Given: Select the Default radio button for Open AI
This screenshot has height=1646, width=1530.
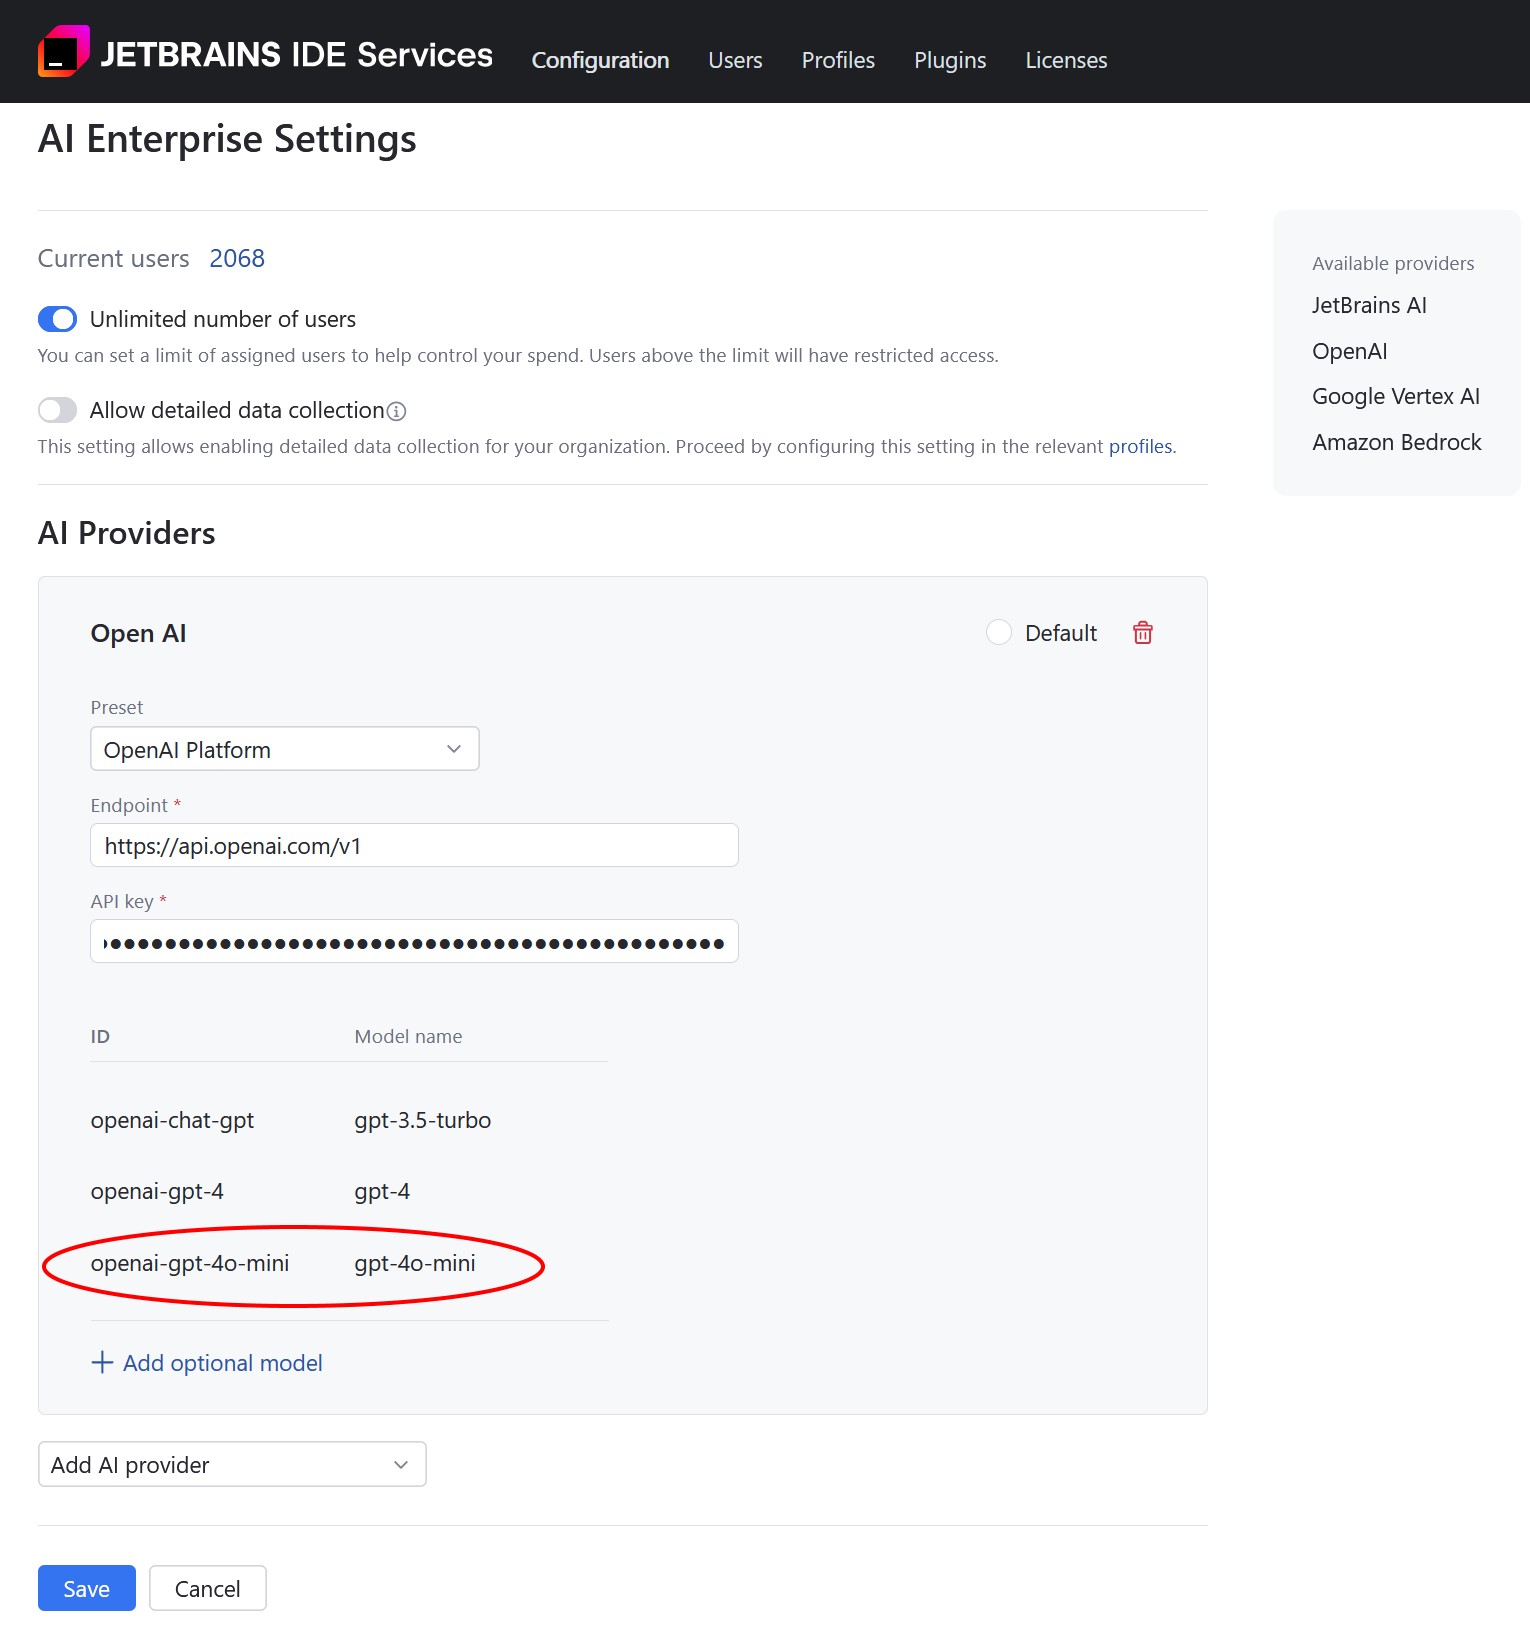Looking at the screenshot, I should tap(998, 633).
